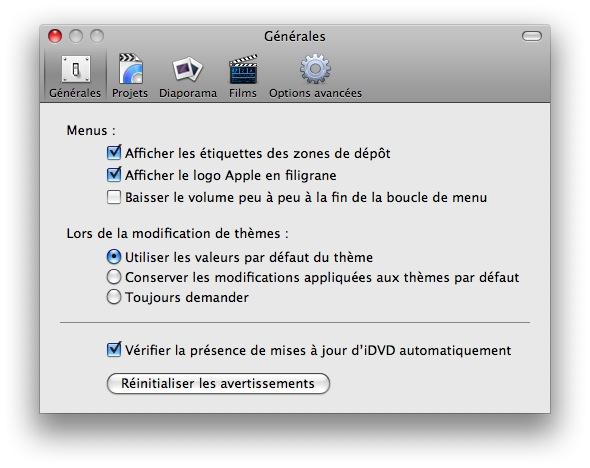
Task: Click the grayed-out zoom window button
Action: (97, 36)
